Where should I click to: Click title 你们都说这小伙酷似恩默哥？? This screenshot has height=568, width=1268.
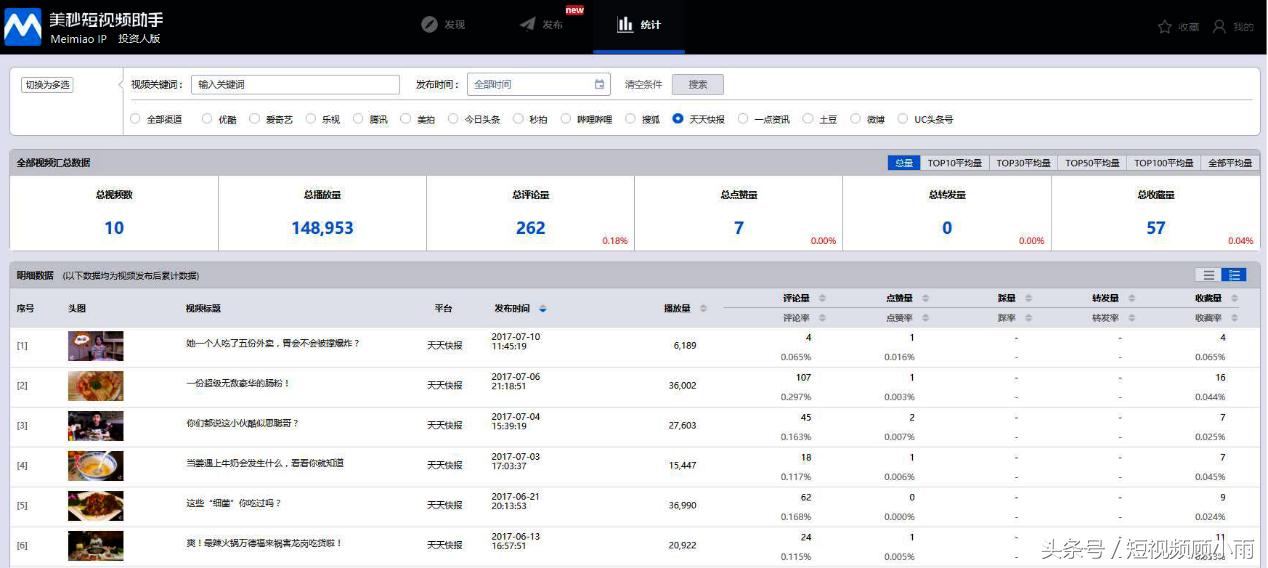point(242,423)
